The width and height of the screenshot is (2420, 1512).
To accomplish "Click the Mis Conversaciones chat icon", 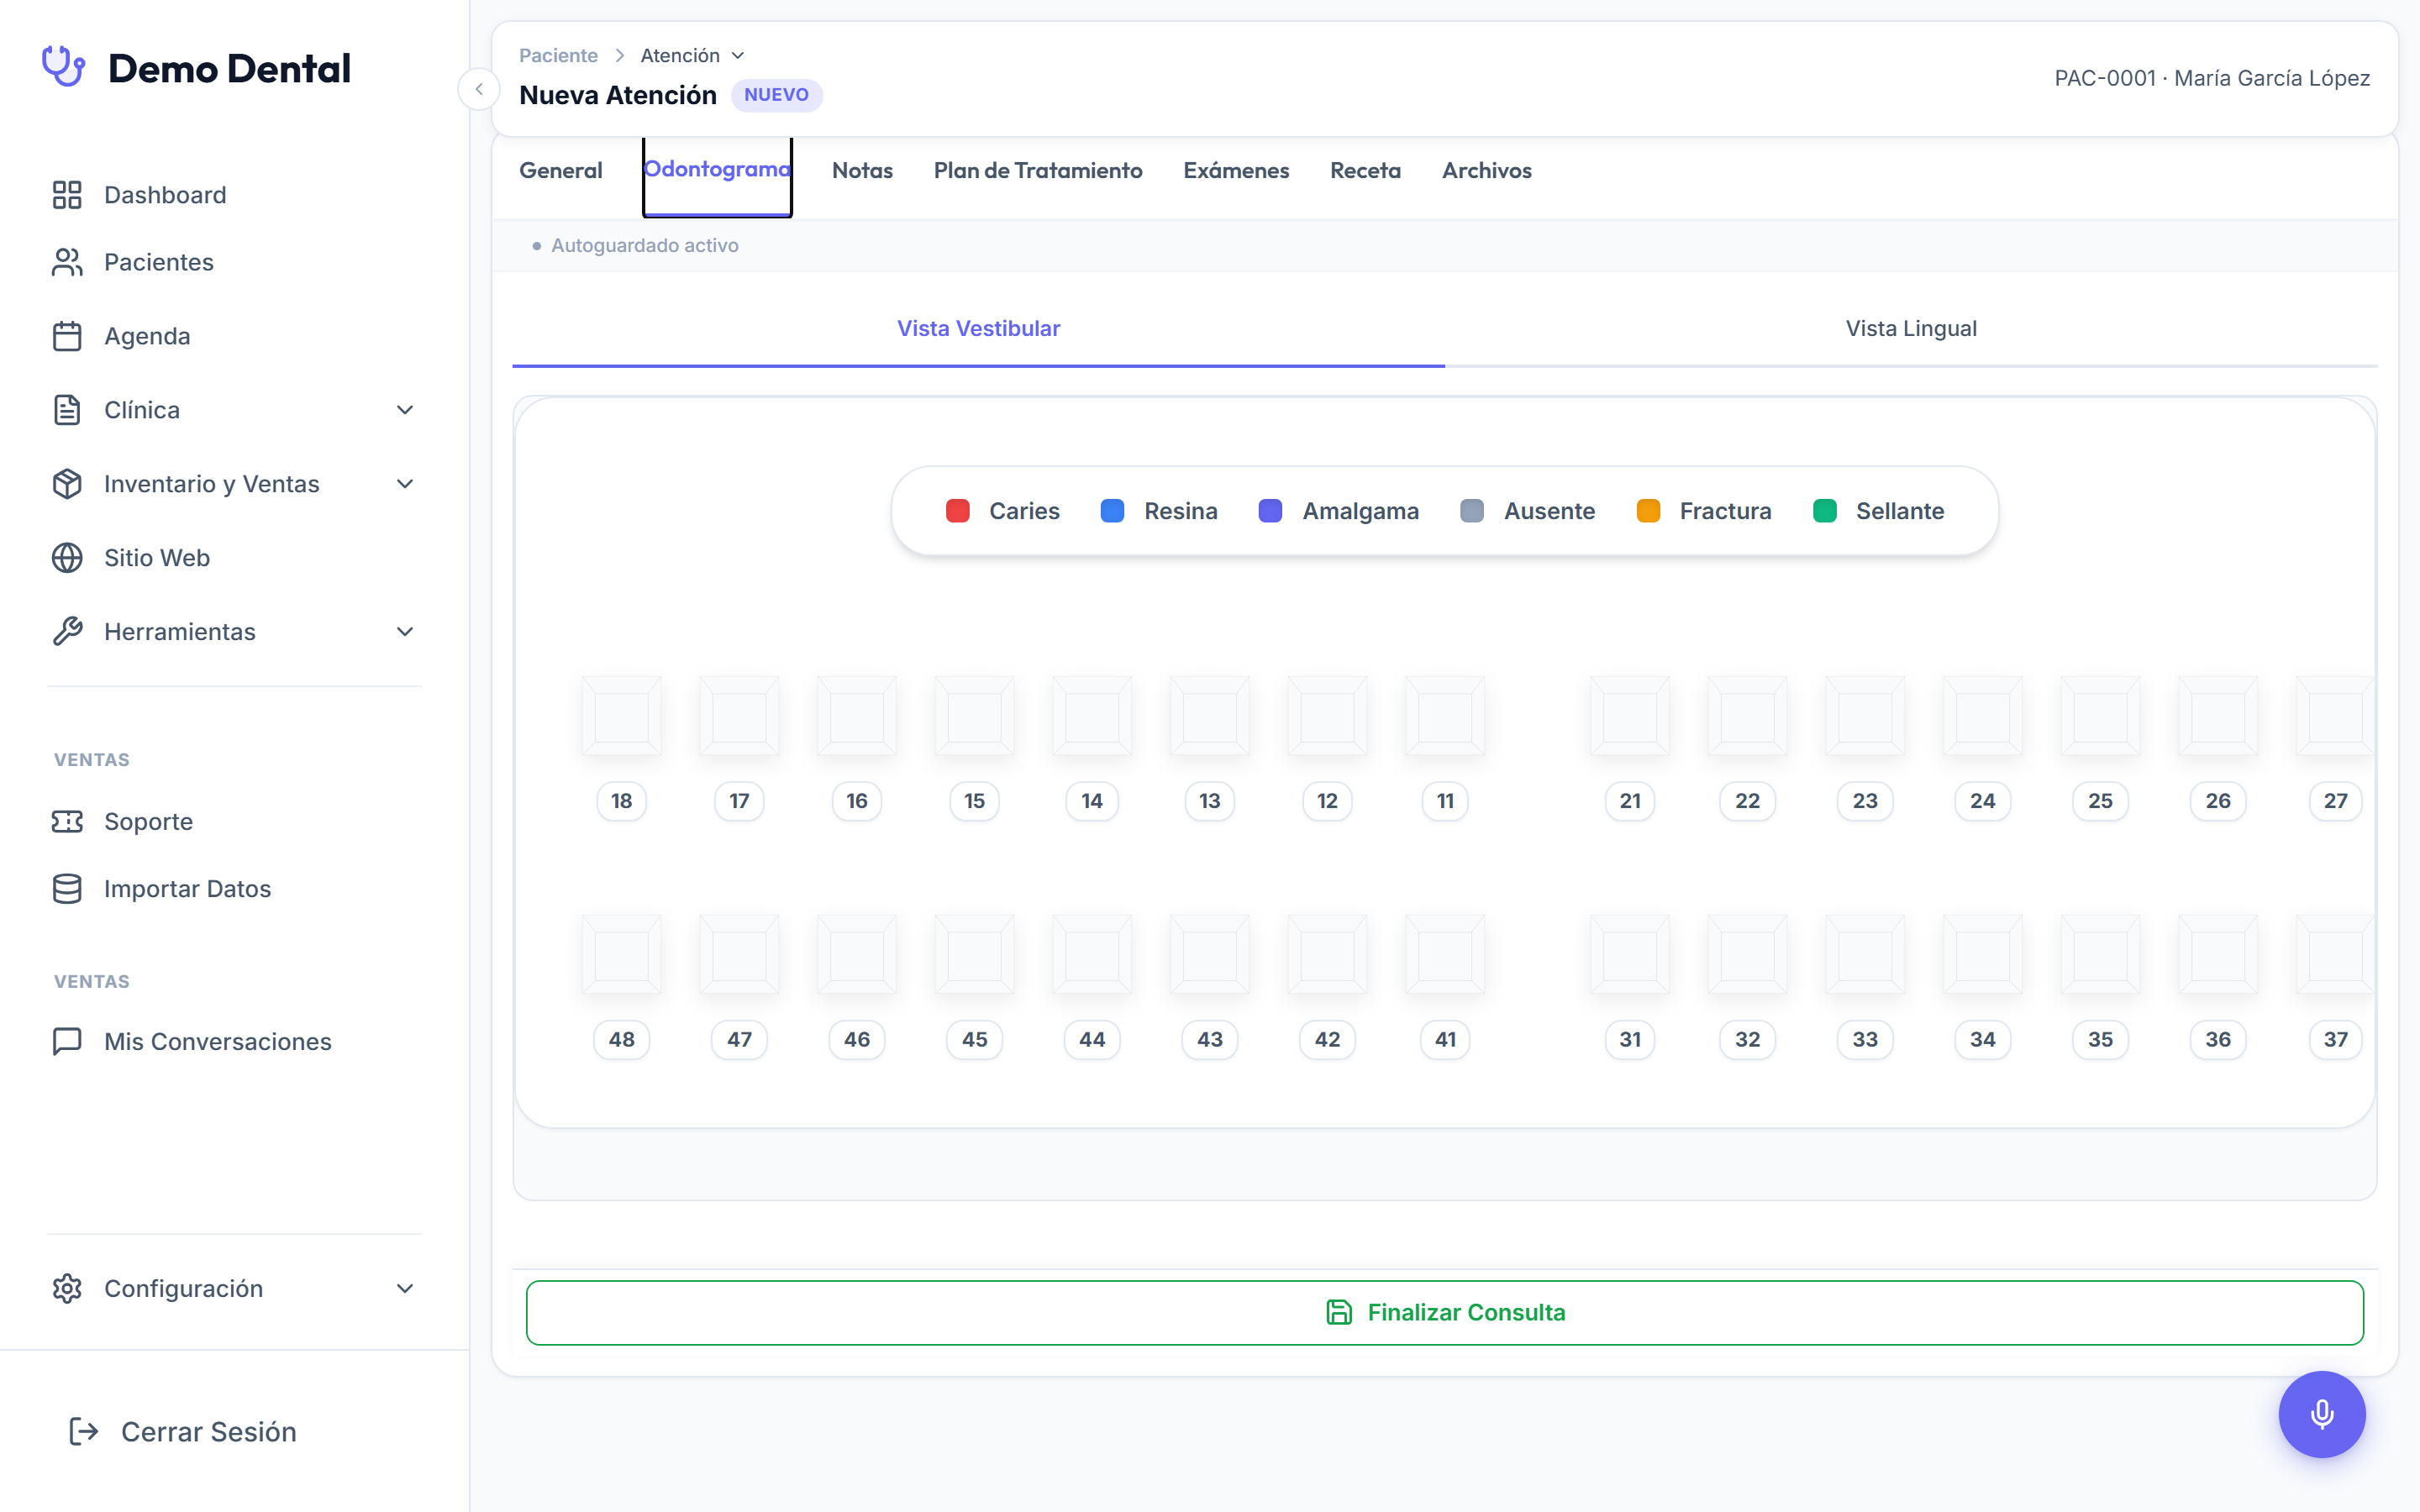I will tap(67, 1041).
